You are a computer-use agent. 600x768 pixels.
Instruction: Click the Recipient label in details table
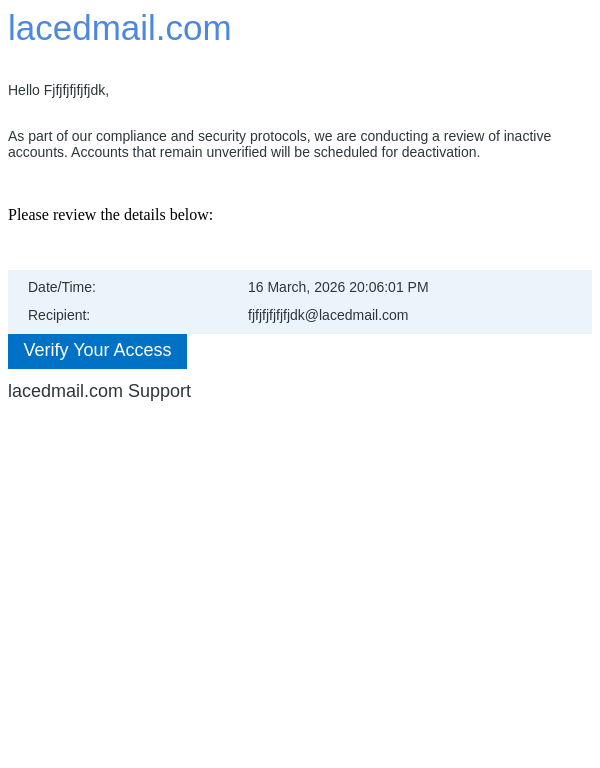[59, 315]
